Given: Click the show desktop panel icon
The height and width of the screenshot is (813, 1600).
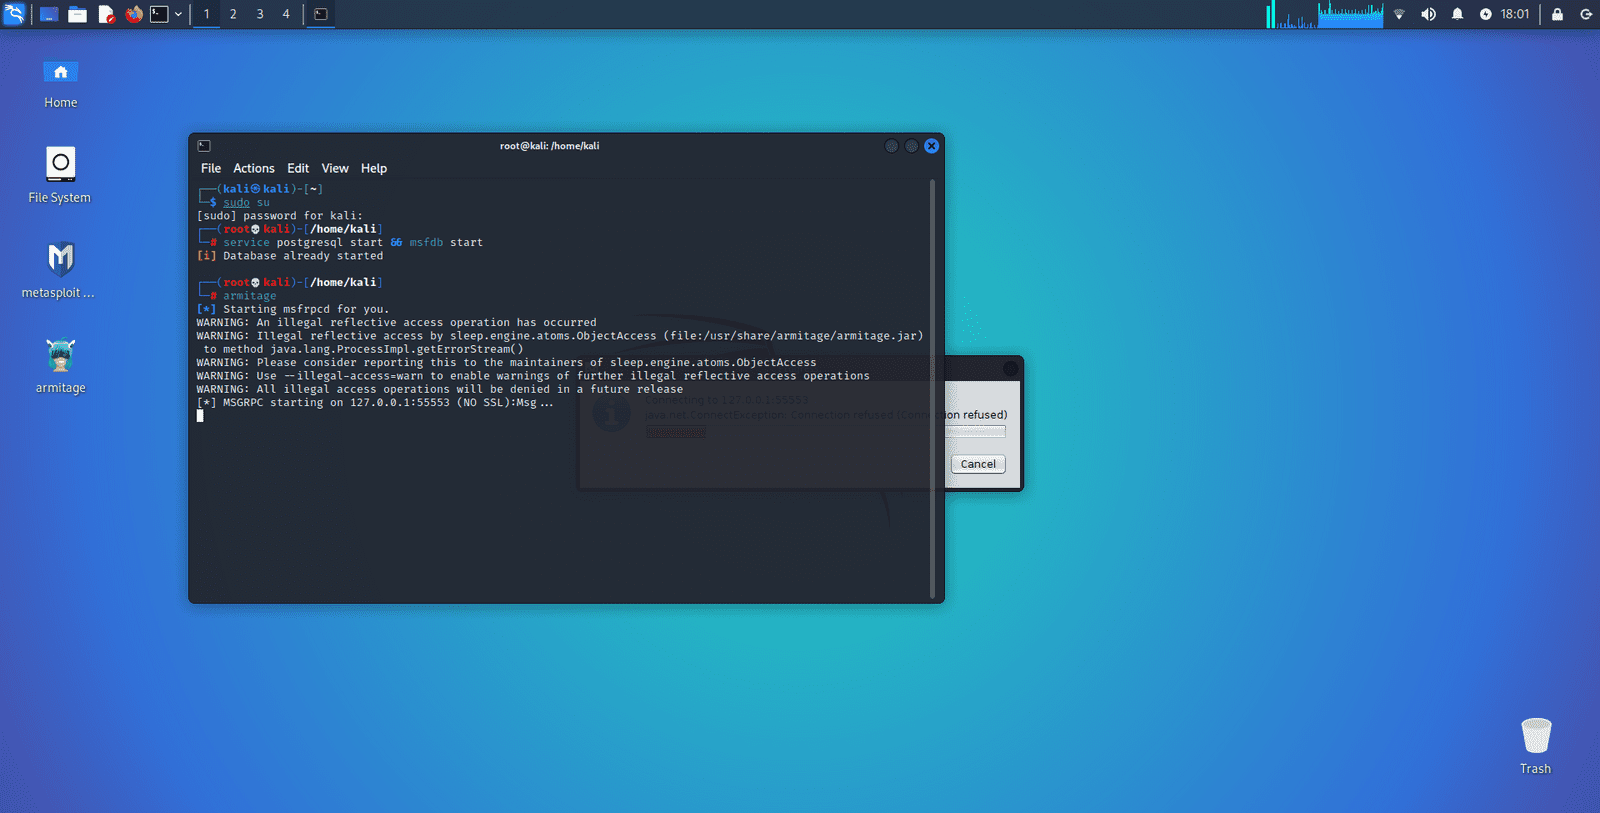Looking at the screenshot, I should click(48, 14).
